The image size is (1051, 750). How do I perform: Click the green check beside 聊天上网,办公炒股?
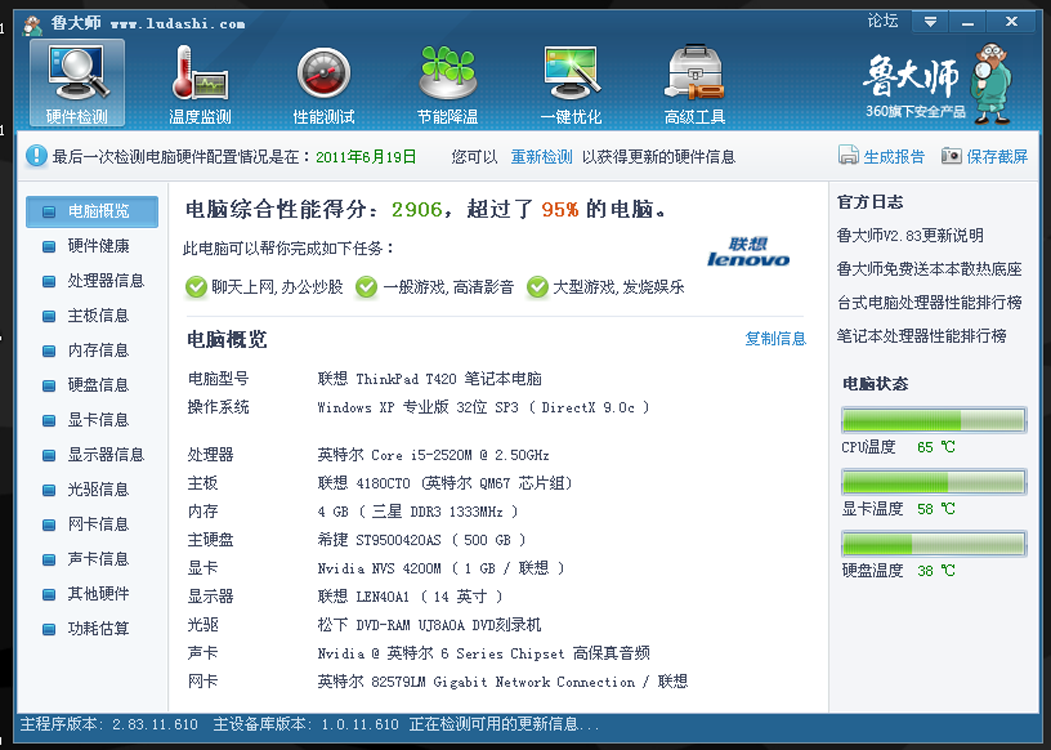point(196,287)
